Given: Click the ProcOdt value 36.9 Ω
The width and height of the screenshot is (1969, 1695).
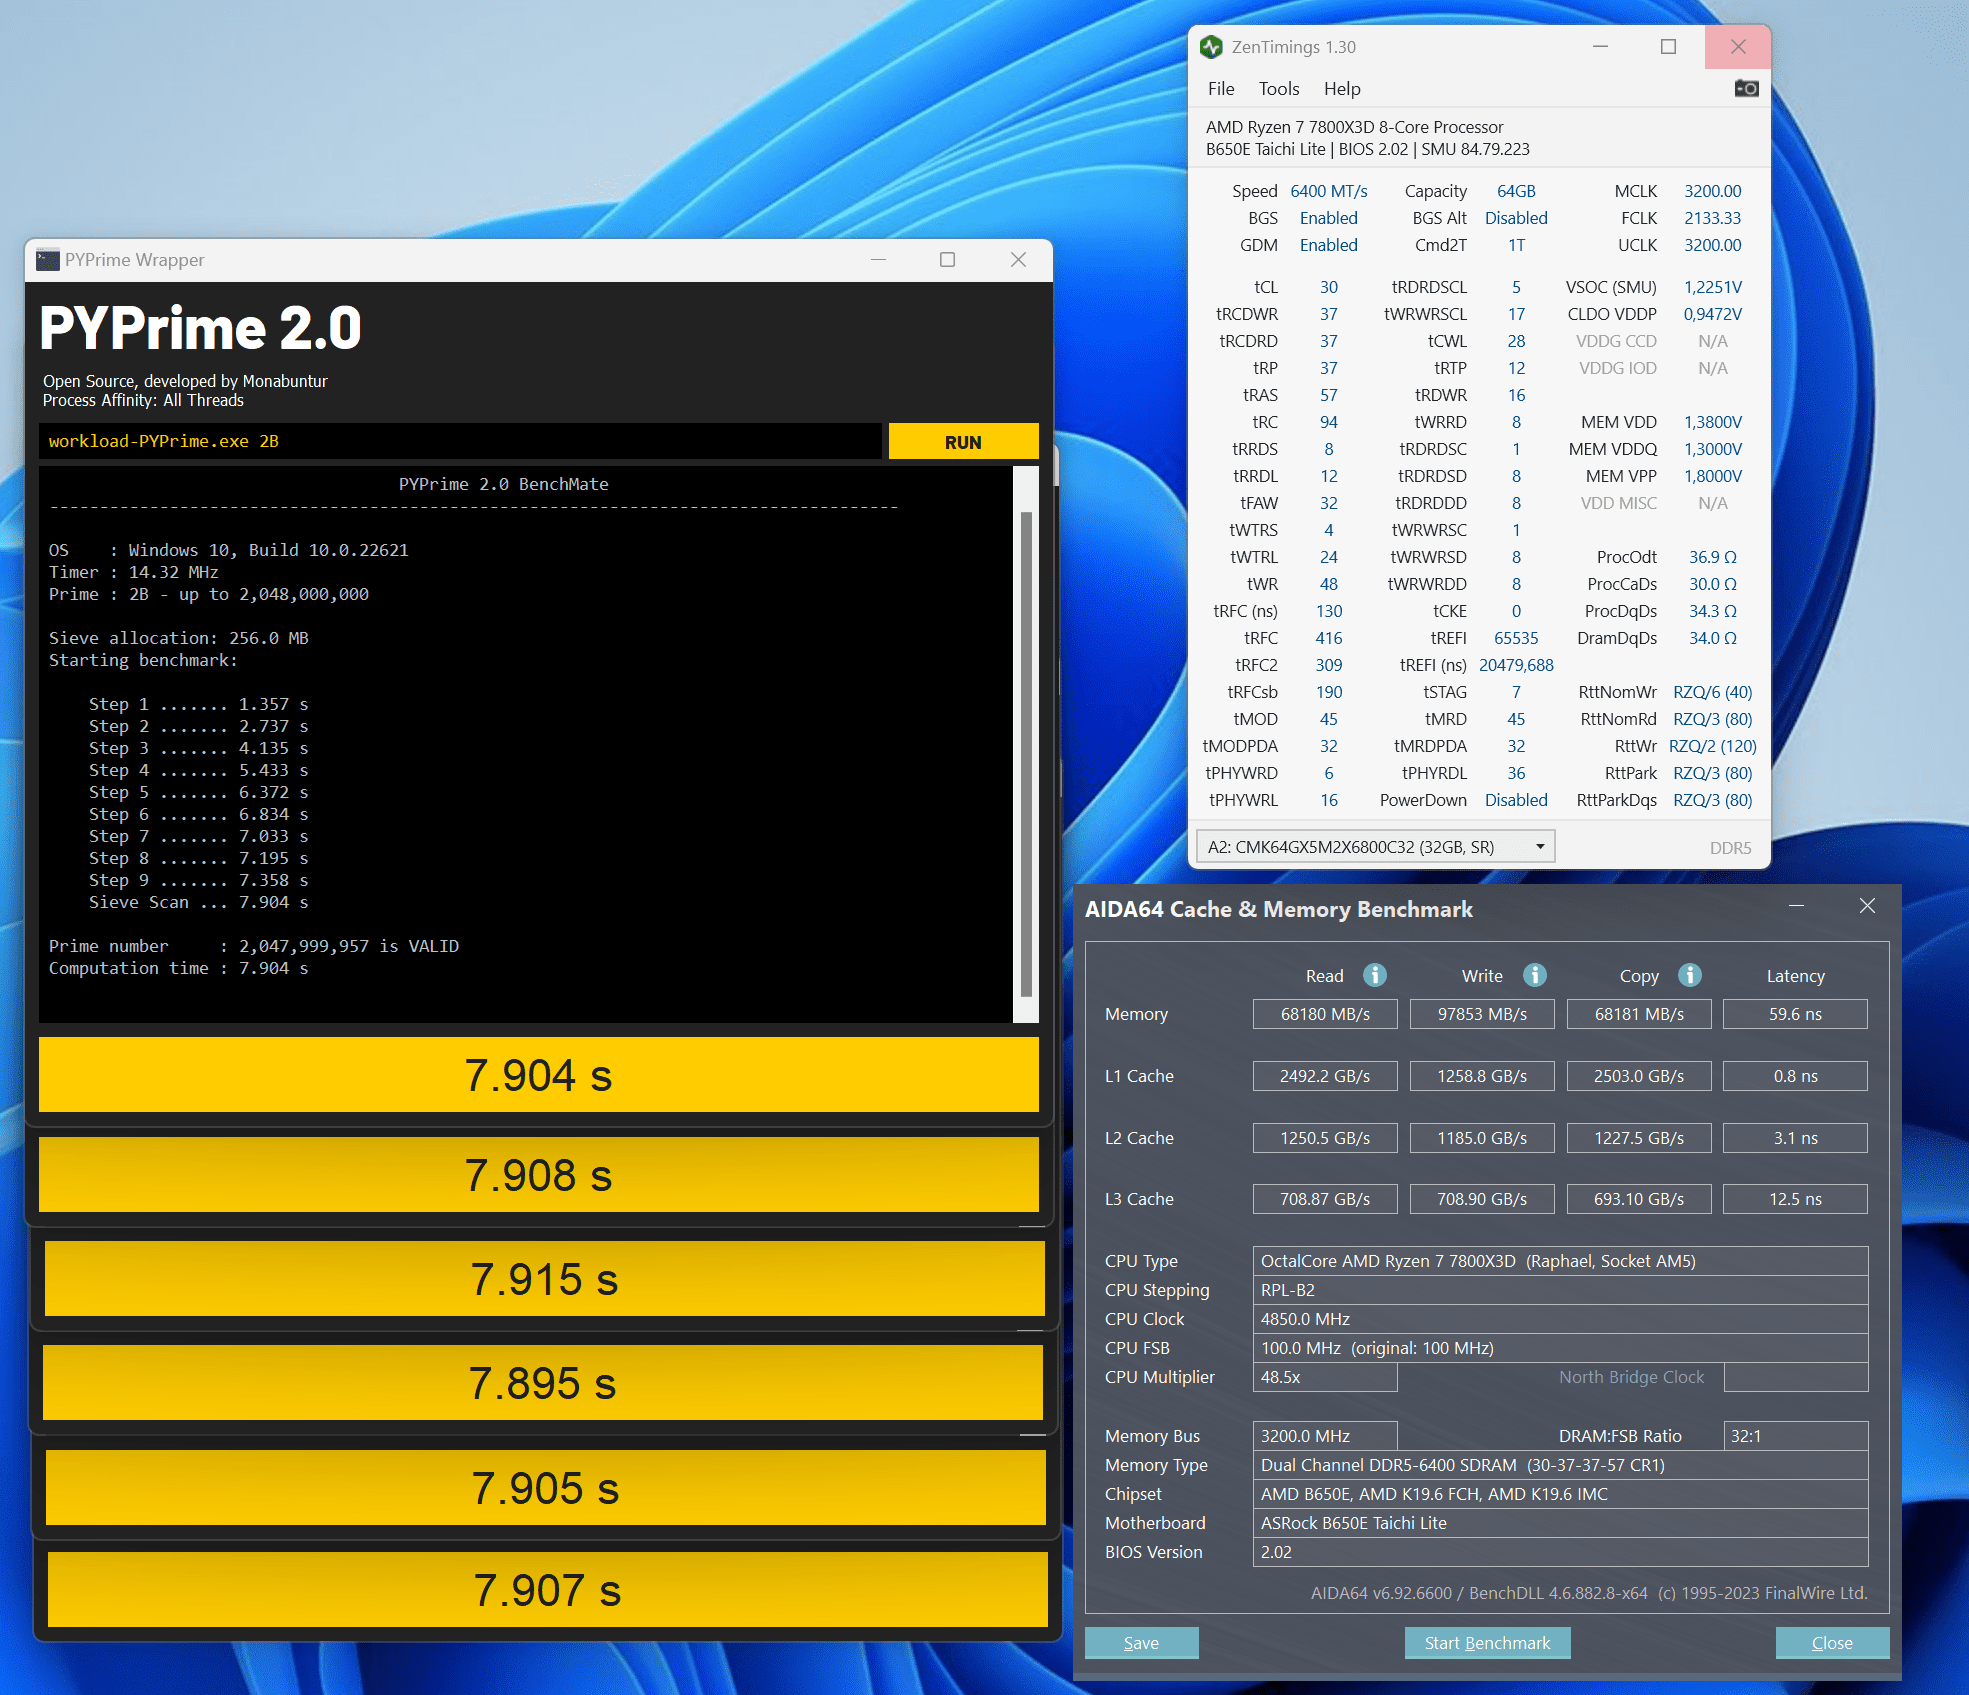Looking at the screenshot, I should [x=1712, y=557].
